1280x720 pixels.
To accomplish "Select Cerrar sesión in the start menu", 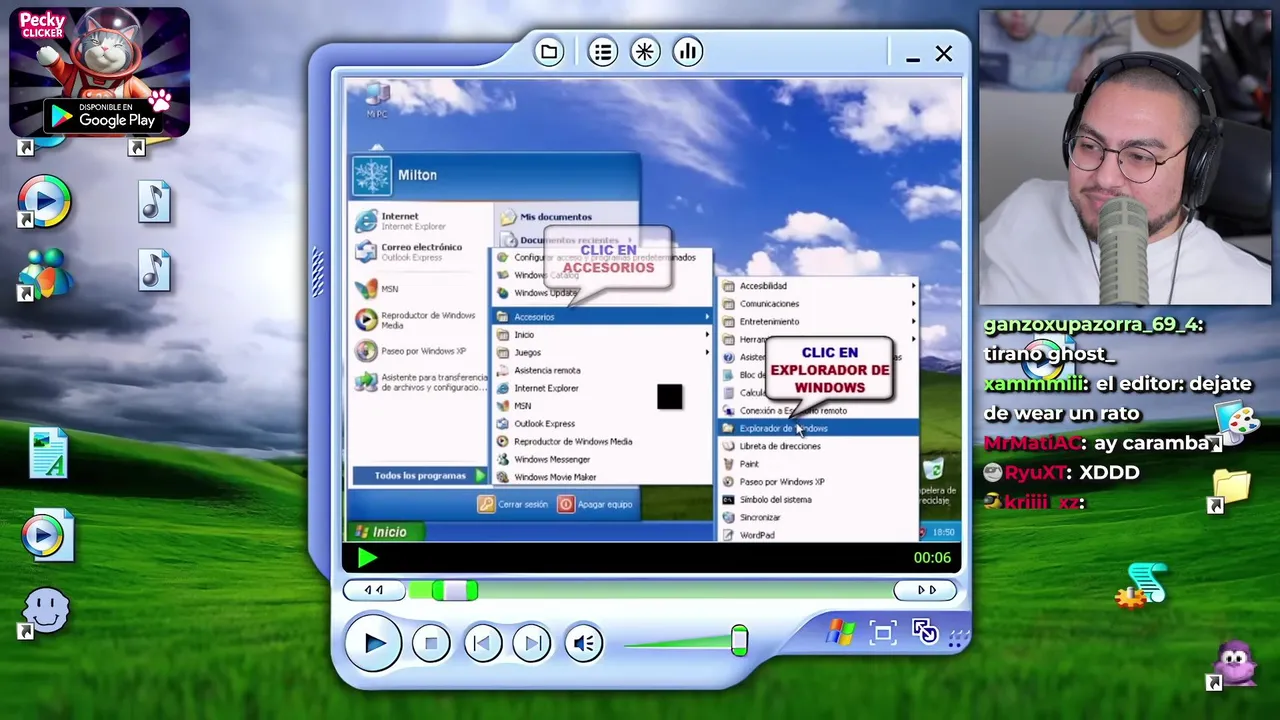I will click(513, 504).
